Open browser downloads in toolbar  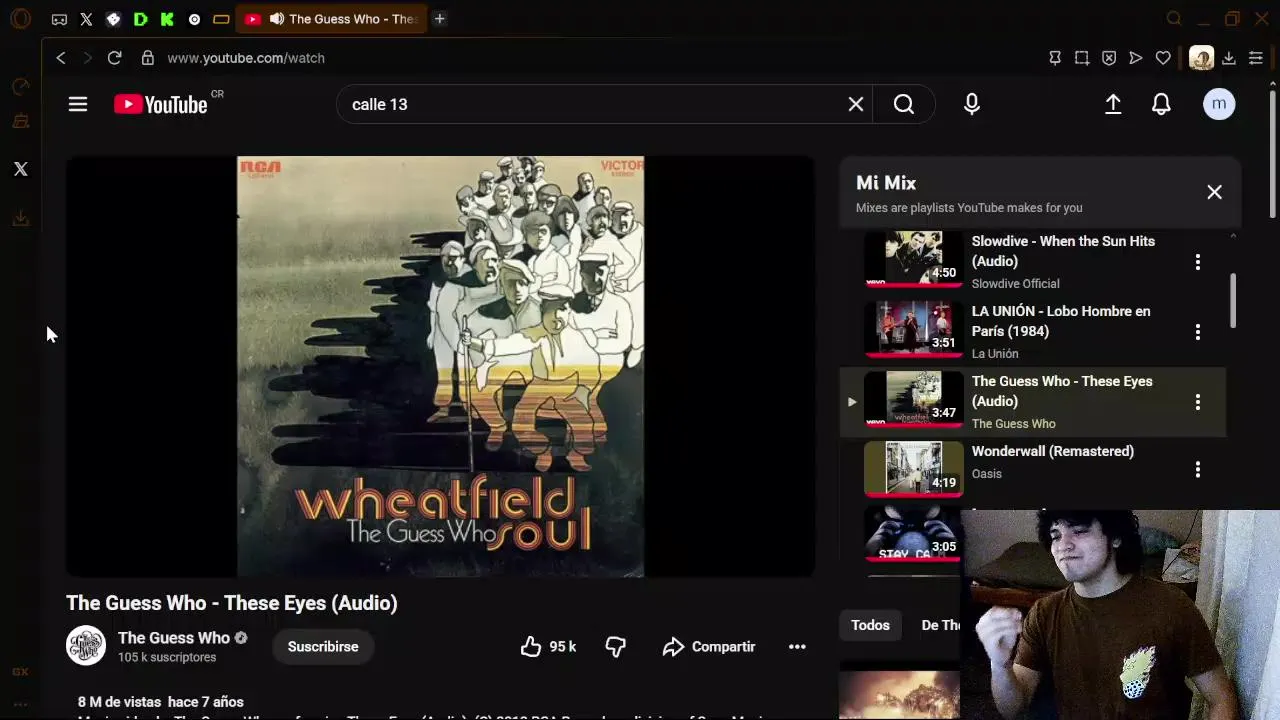click(1229, 58)
